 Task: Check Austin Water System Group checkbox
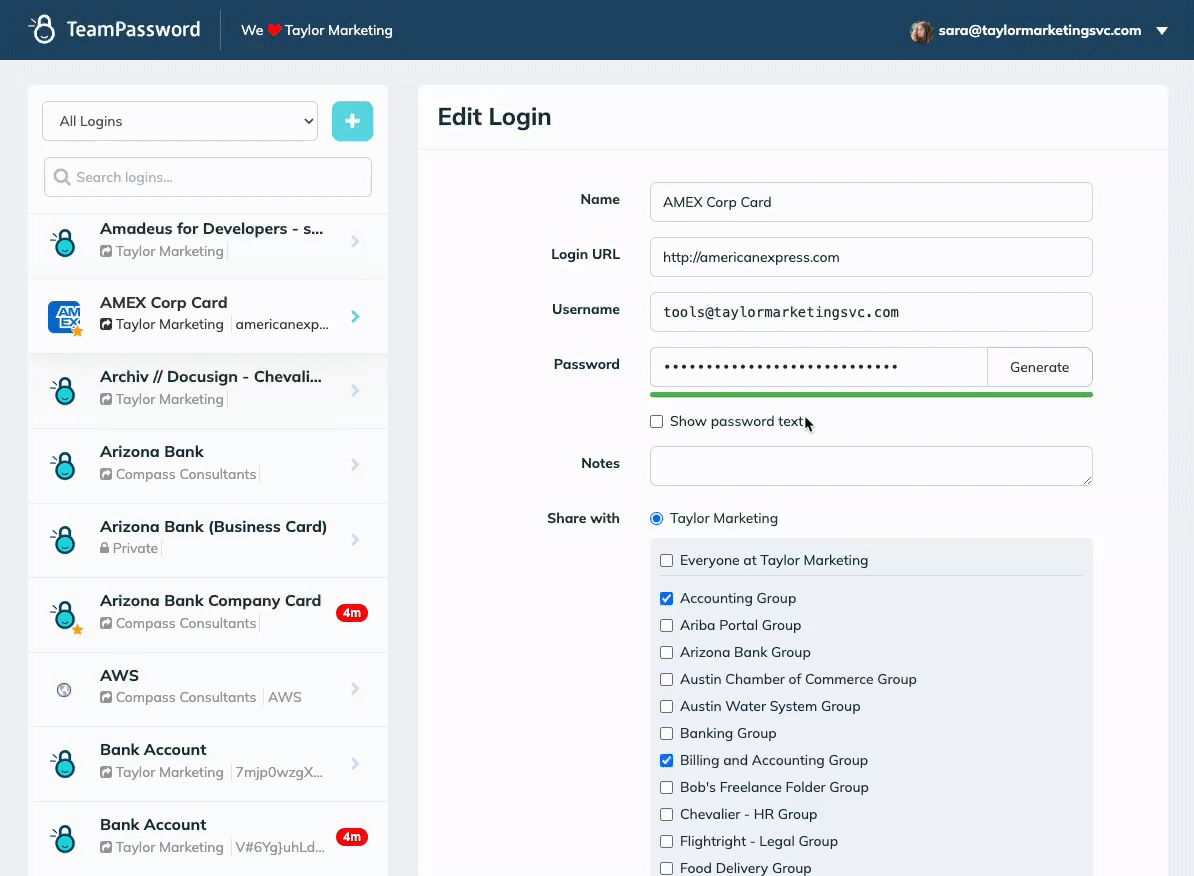click(x=666, y=707)
